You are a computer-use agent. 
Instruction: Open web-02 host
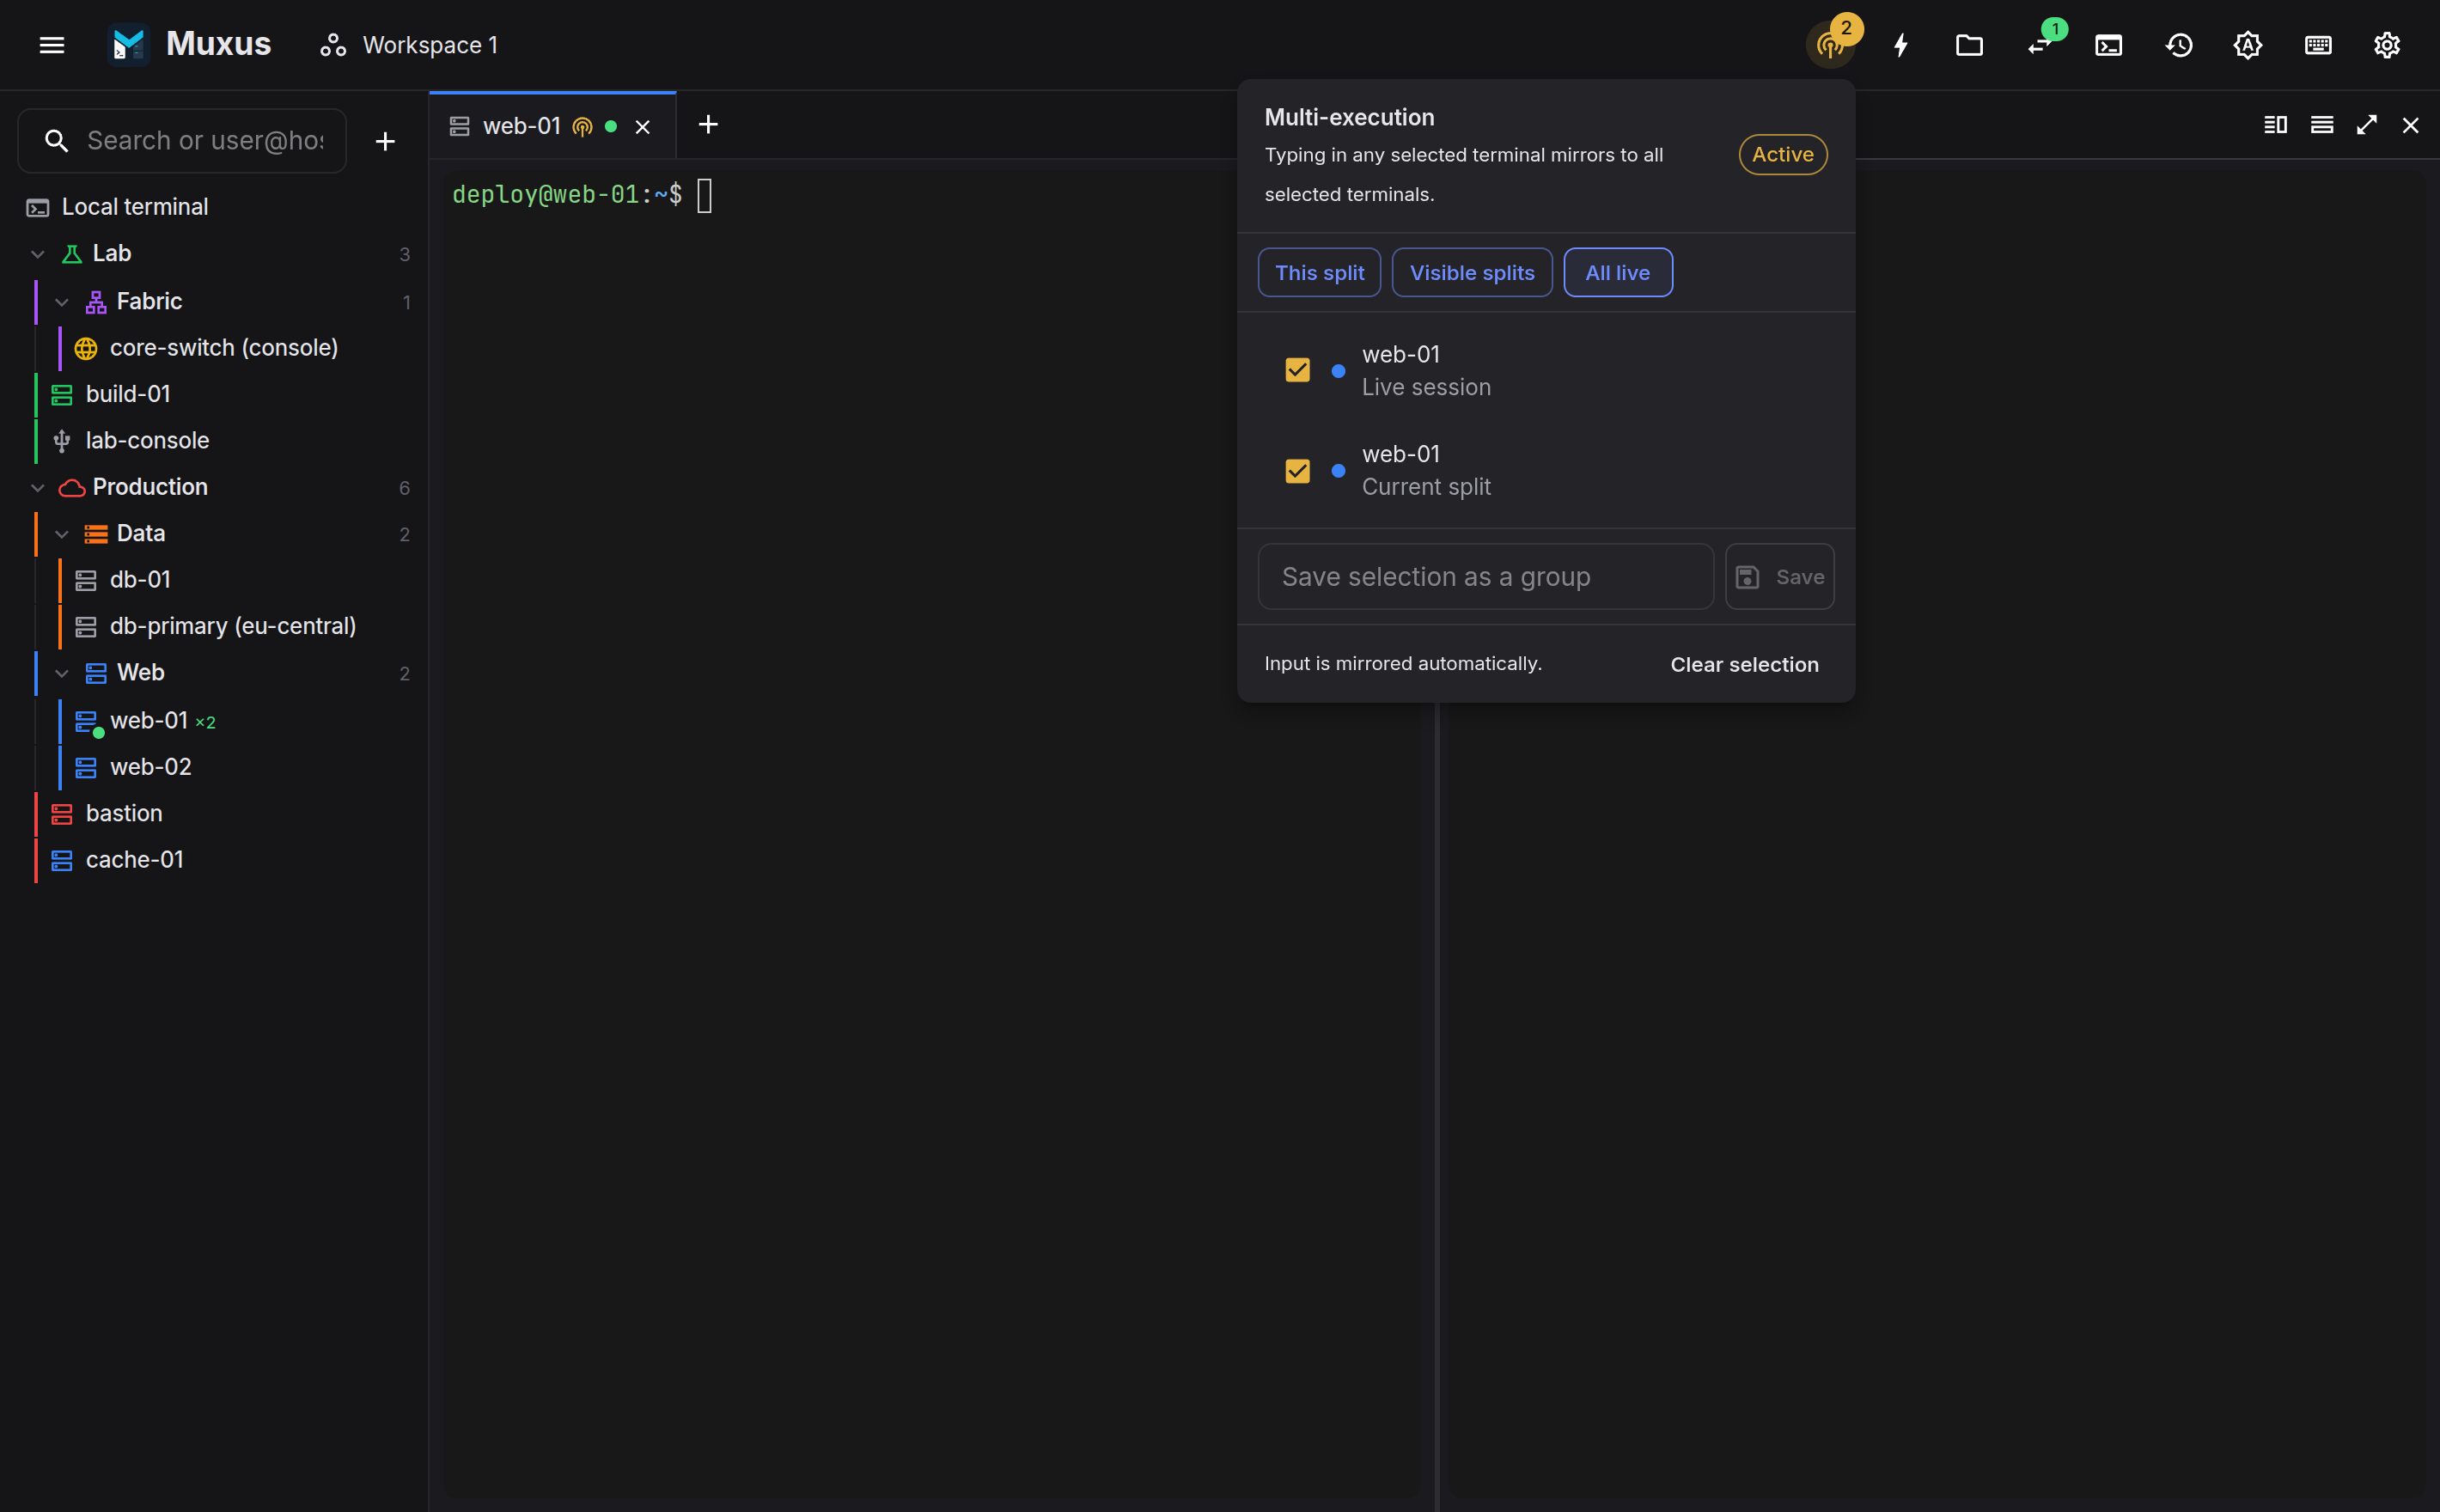[150, 767]
